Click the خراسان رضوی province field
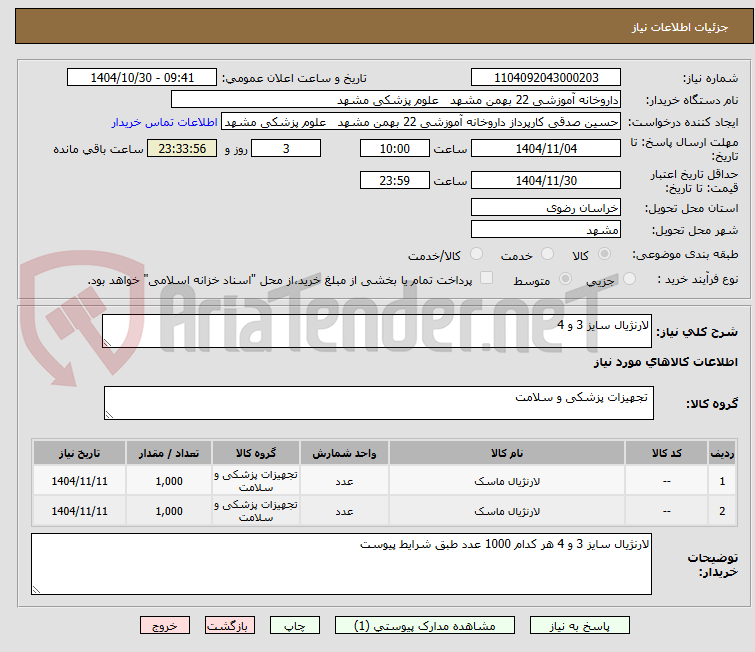Viewport: 755px width, 652px height. tap(546, 208)
